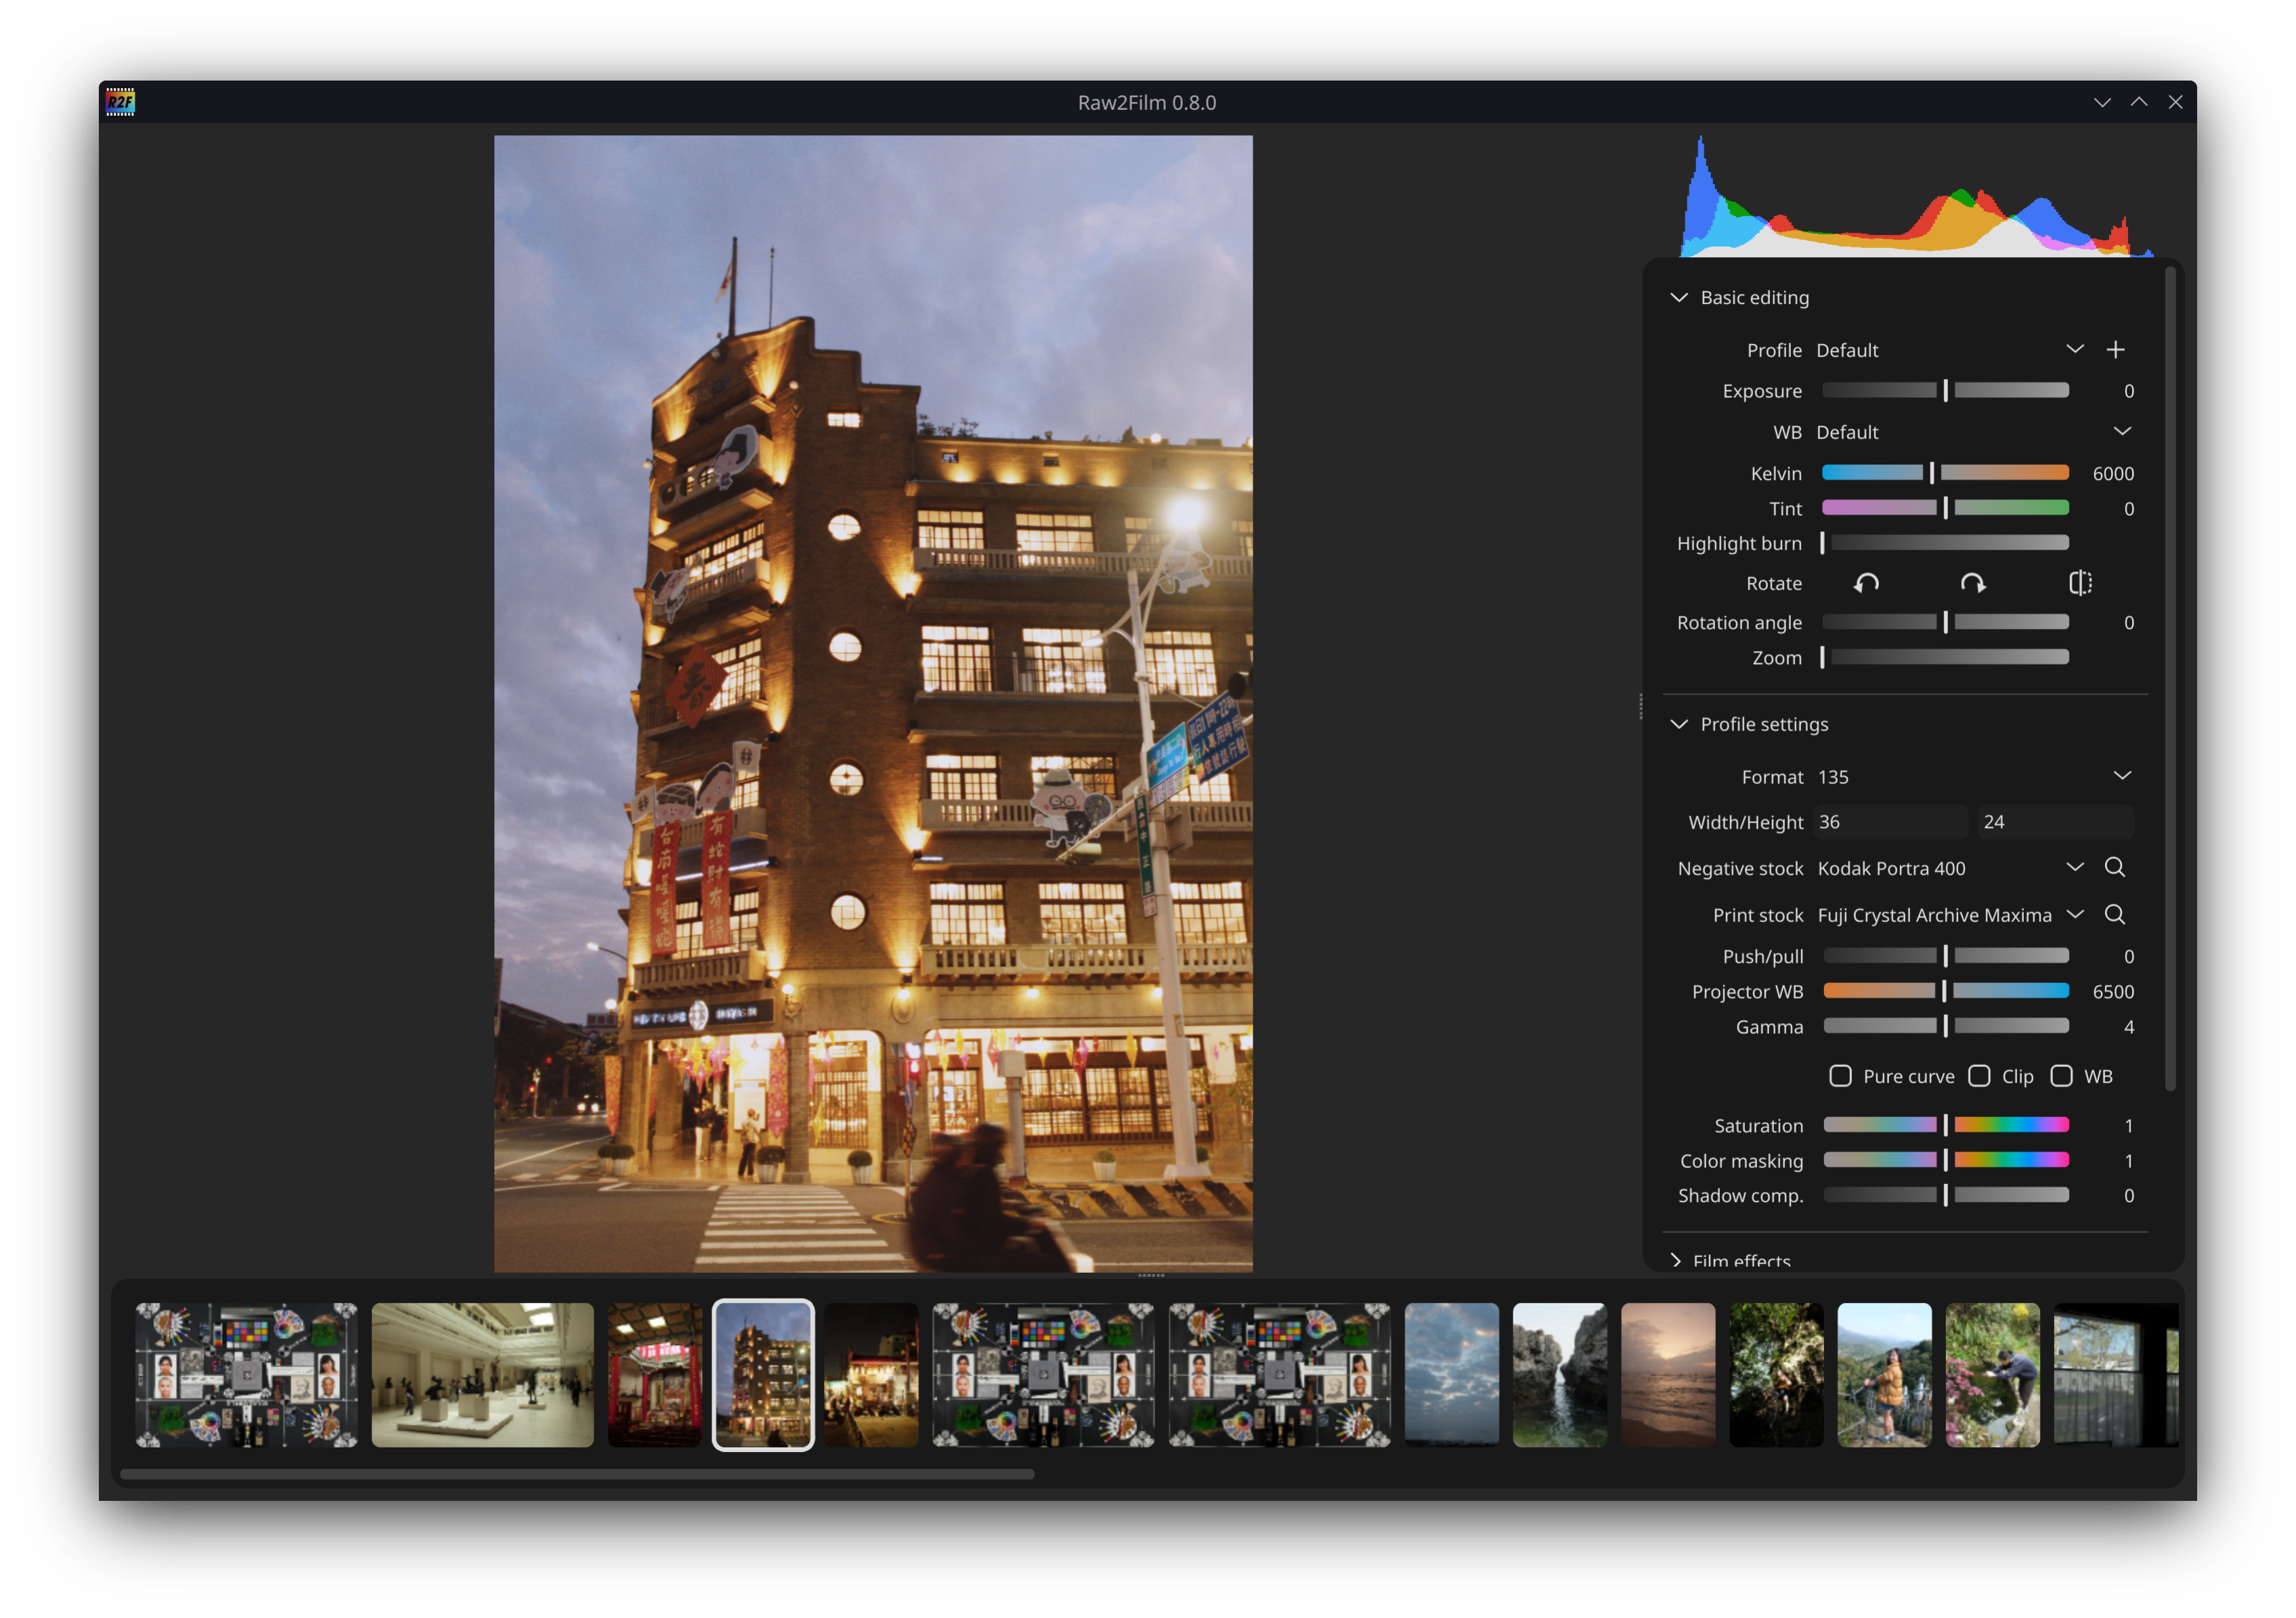Expand the Film effects section
The height and width of the screenshot is (1618, 2296).
click(x=1677, y=1260)
